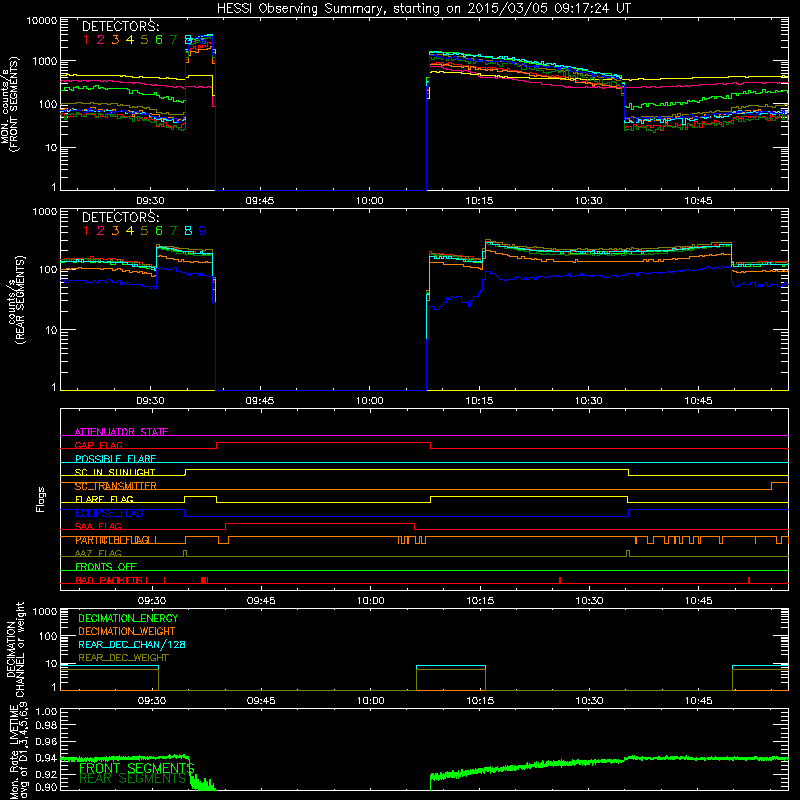Click the FLARE_FLAG label
Screen dimensions: 800x800
104,499
